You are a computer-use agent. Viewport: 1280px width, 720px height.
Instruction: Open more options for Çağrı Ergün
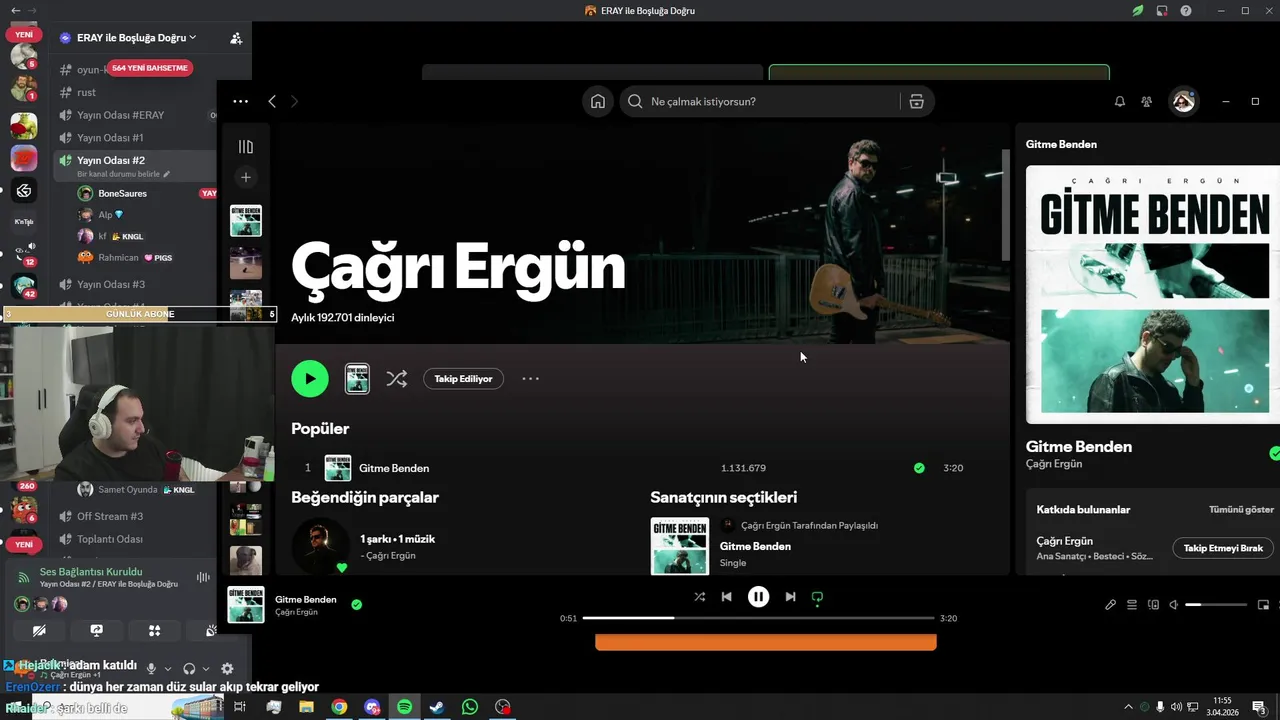[530, 379]
